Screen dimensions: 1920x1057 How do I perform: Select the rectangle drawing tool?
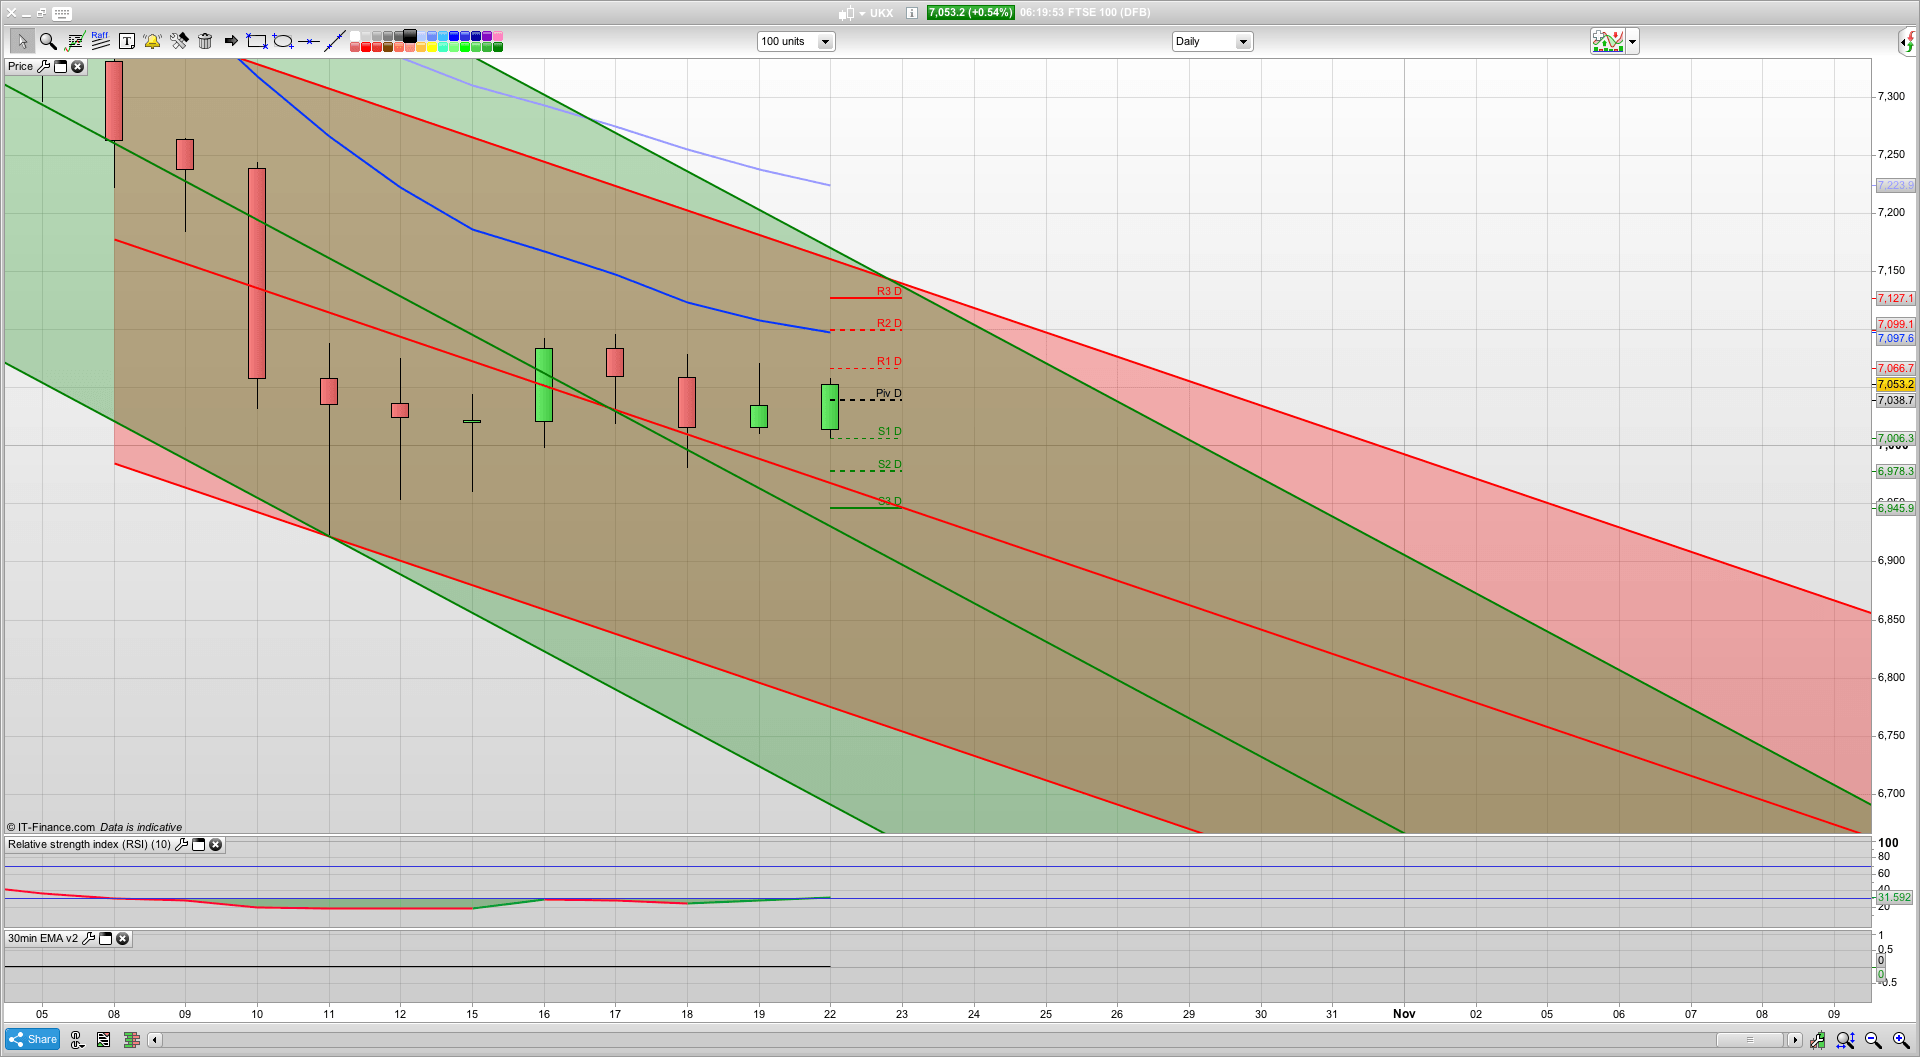pos(257,41)
